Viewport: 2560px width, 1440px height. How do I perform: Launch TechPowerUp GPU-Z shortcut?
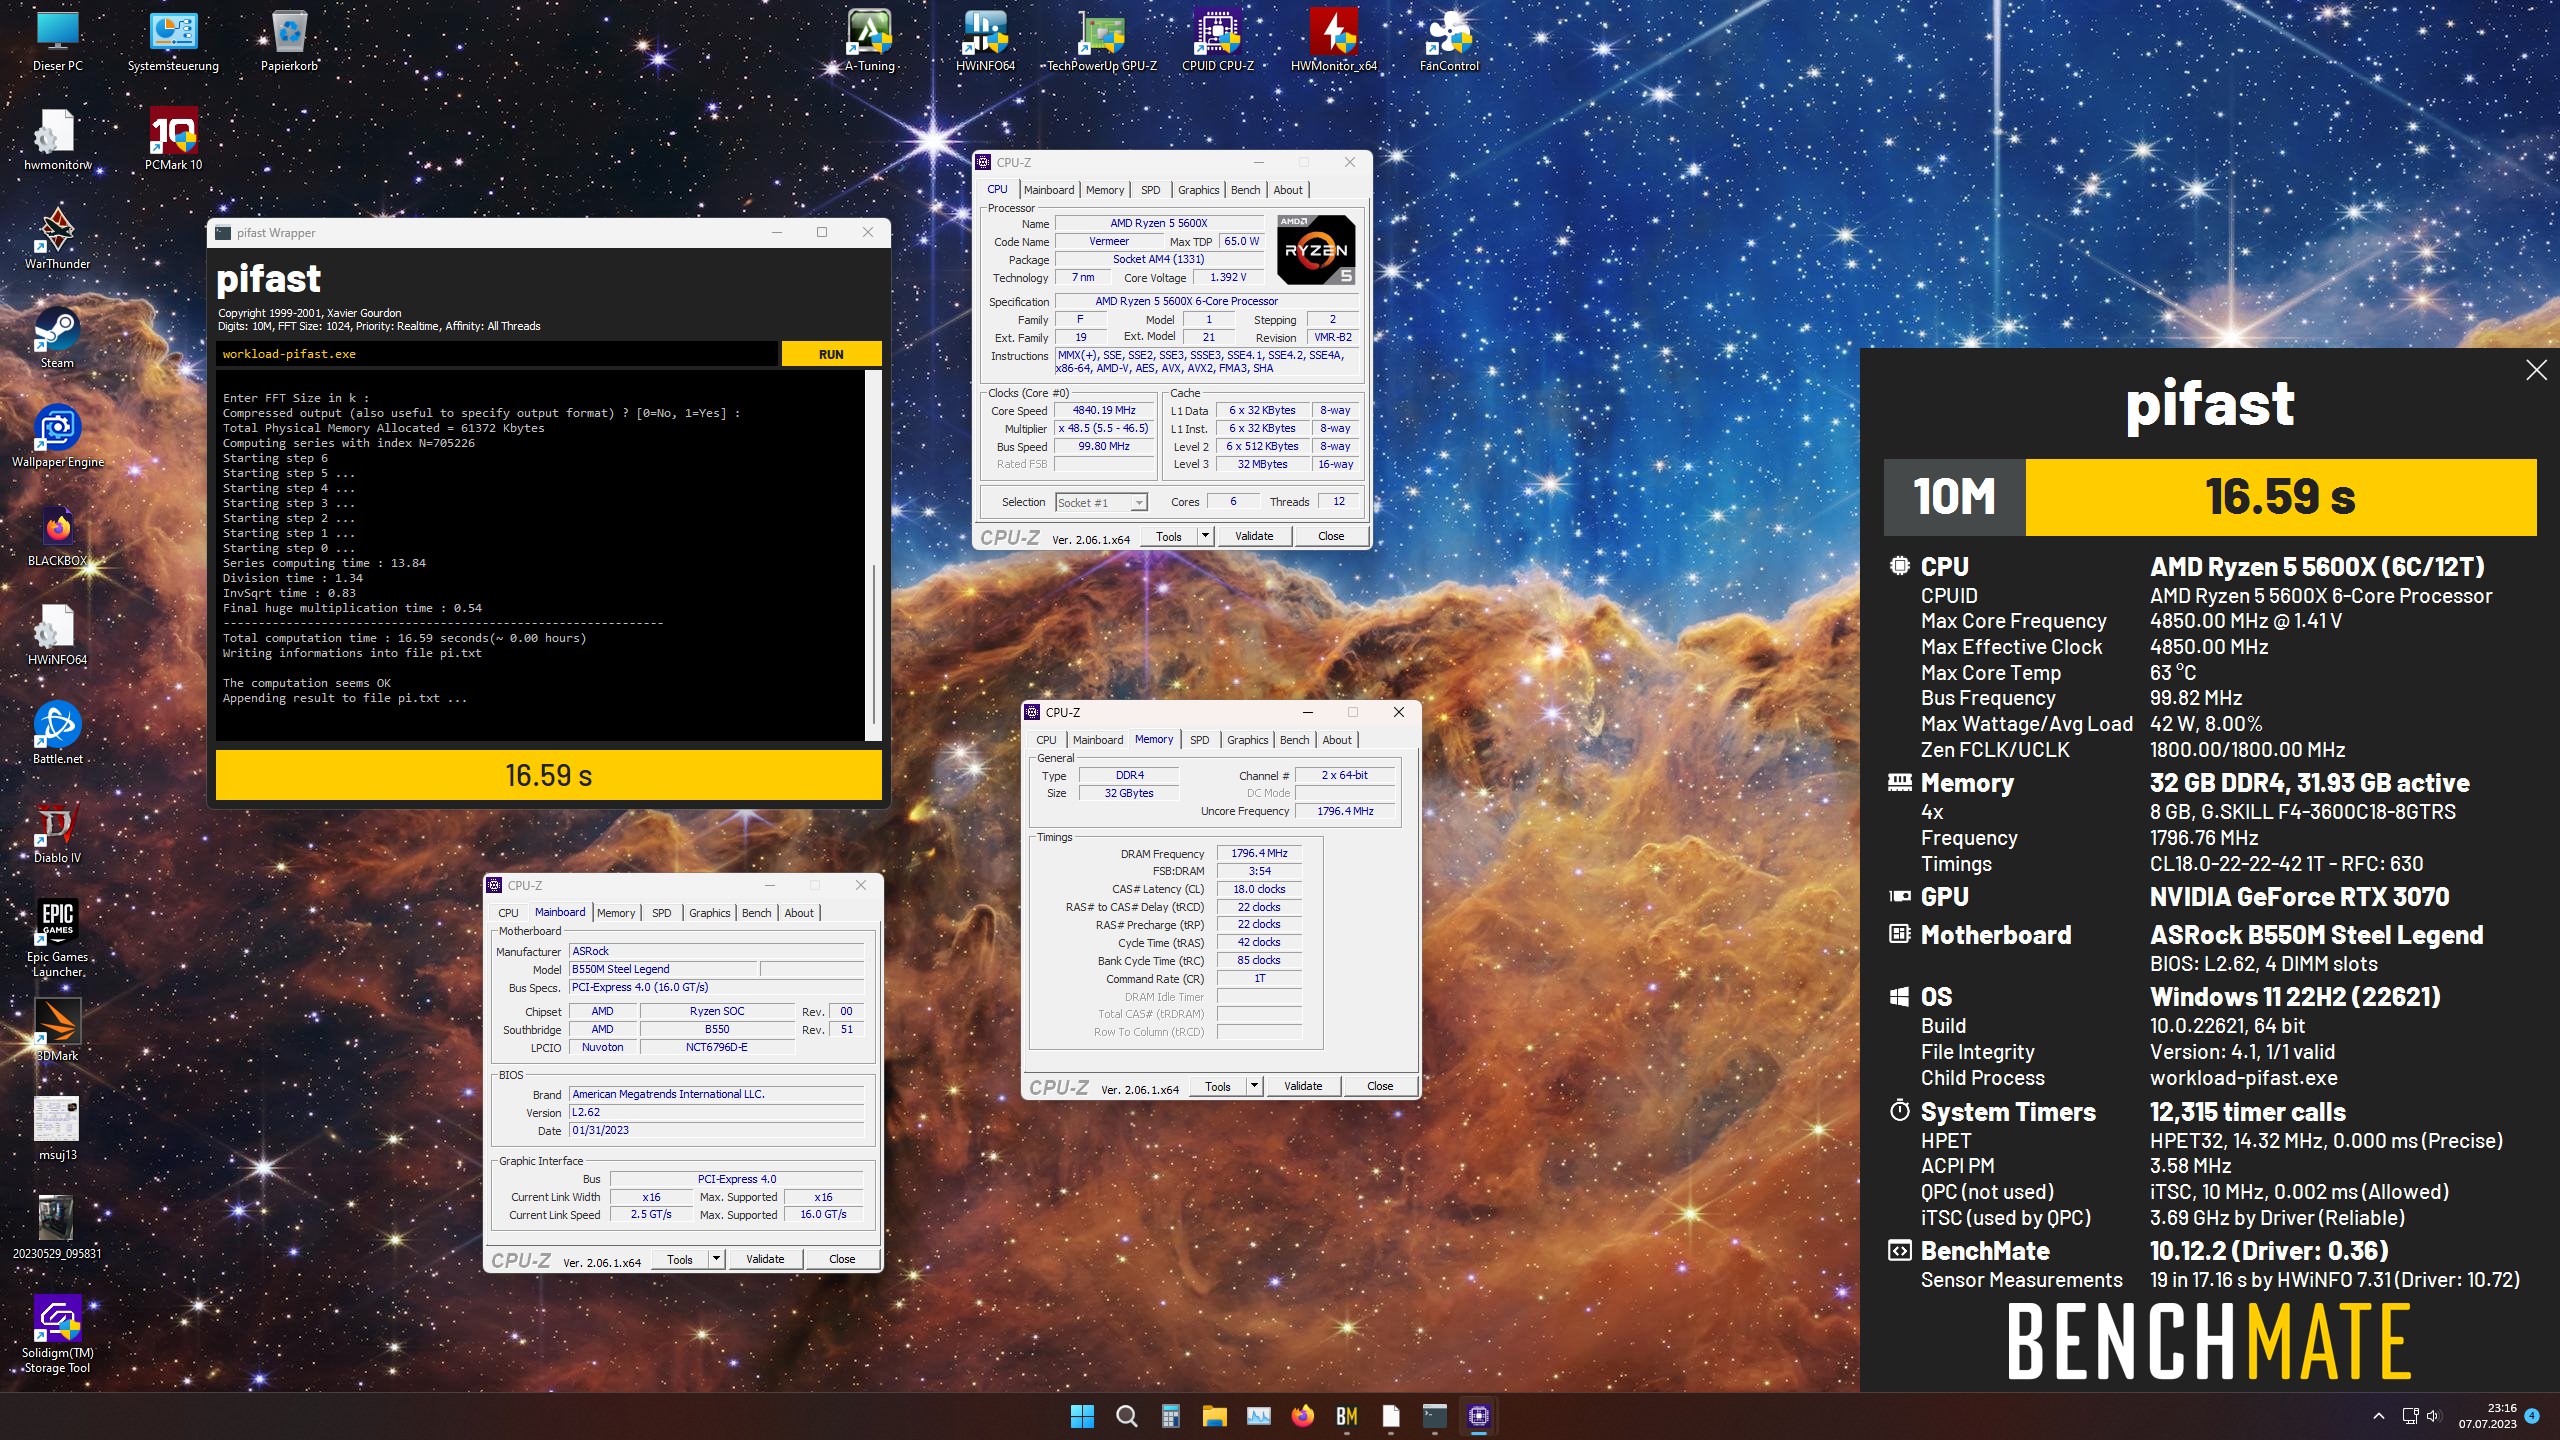(1101, 41)
